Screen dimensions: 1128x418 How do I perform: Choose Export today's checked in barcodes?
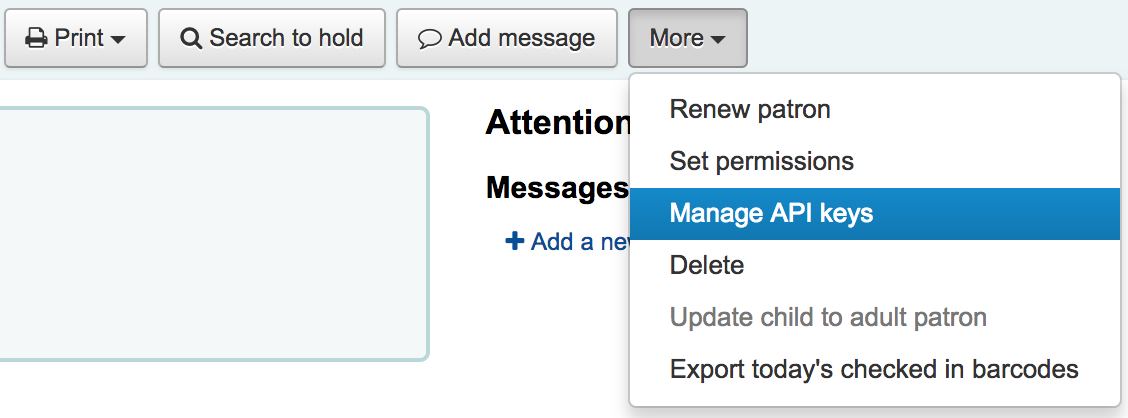point(873,370)
